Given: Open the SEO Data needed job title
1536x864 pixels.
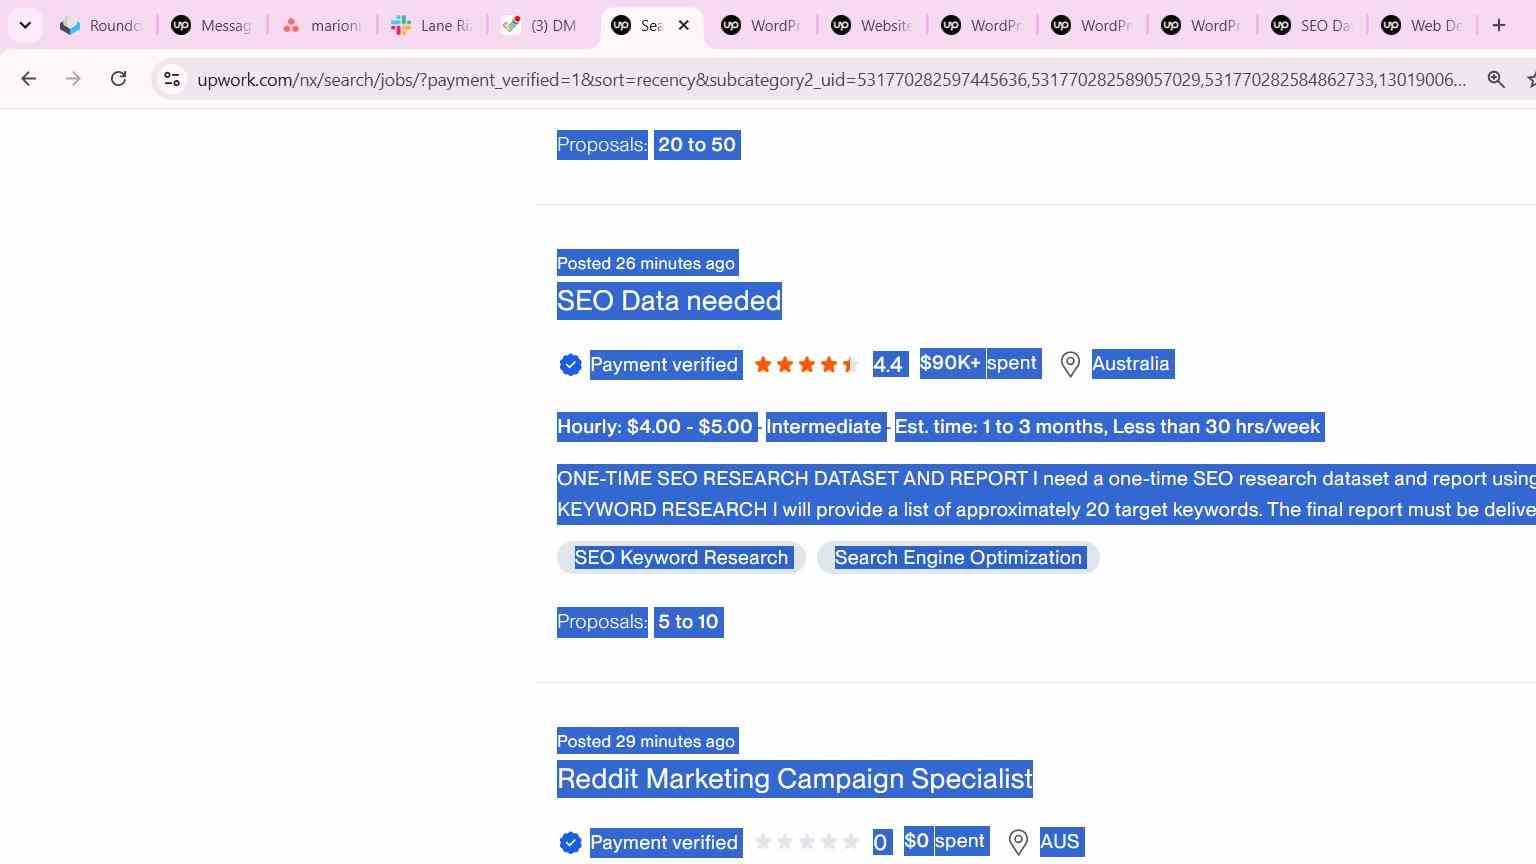Looking at the screenshot, I should click(669, 301).
